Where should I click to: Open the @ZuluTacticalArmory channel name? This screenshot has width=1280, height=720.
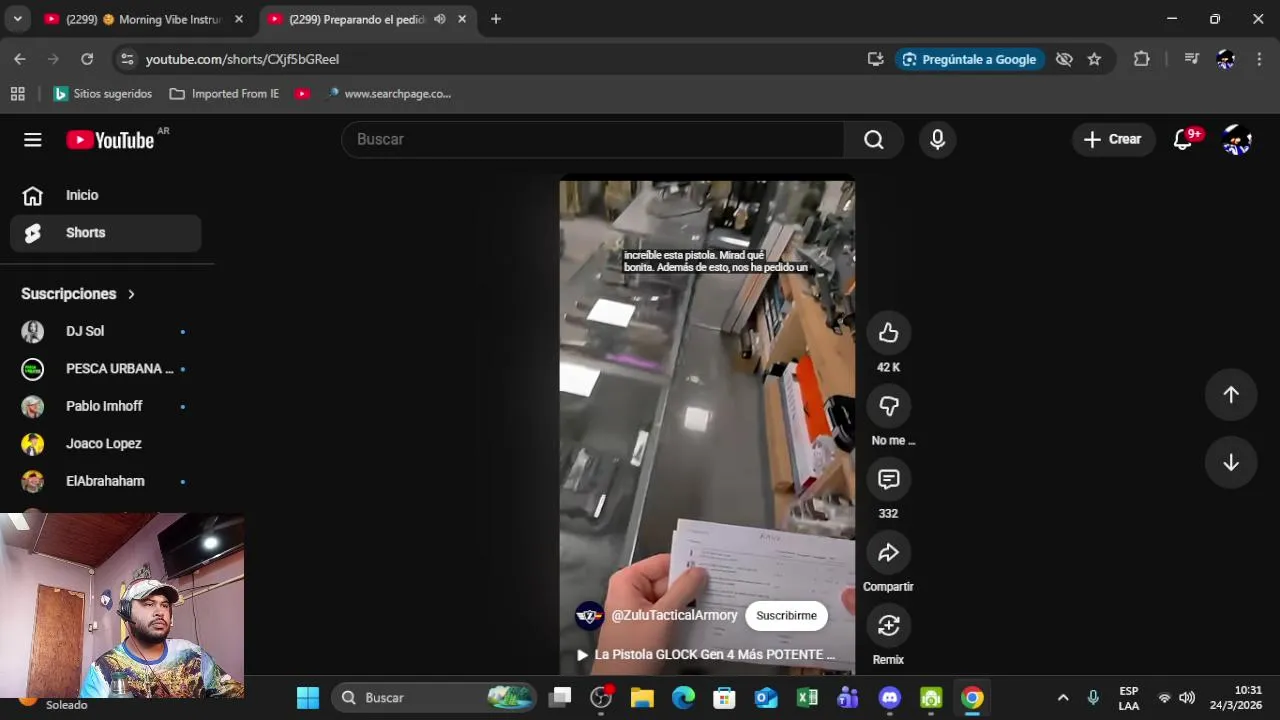pos(674,616)
